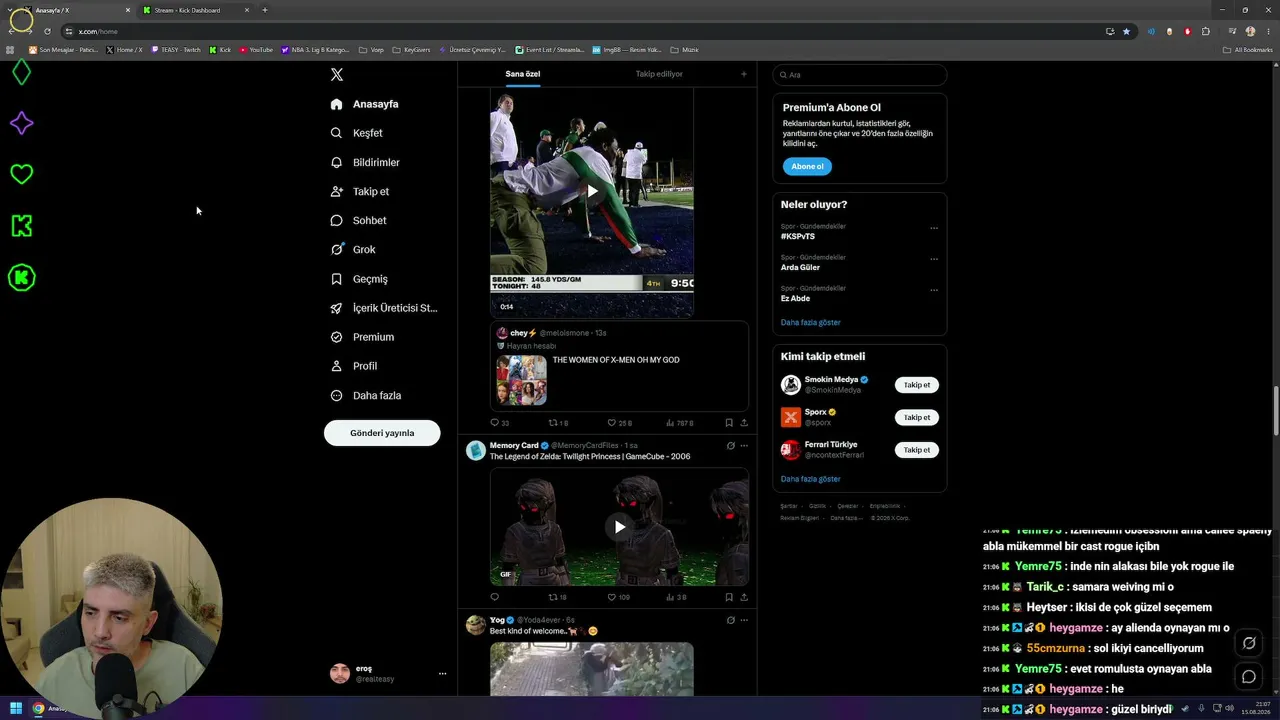The image size is (1280, 720).
Task: Open Sohbet messages
Action: 358,220
